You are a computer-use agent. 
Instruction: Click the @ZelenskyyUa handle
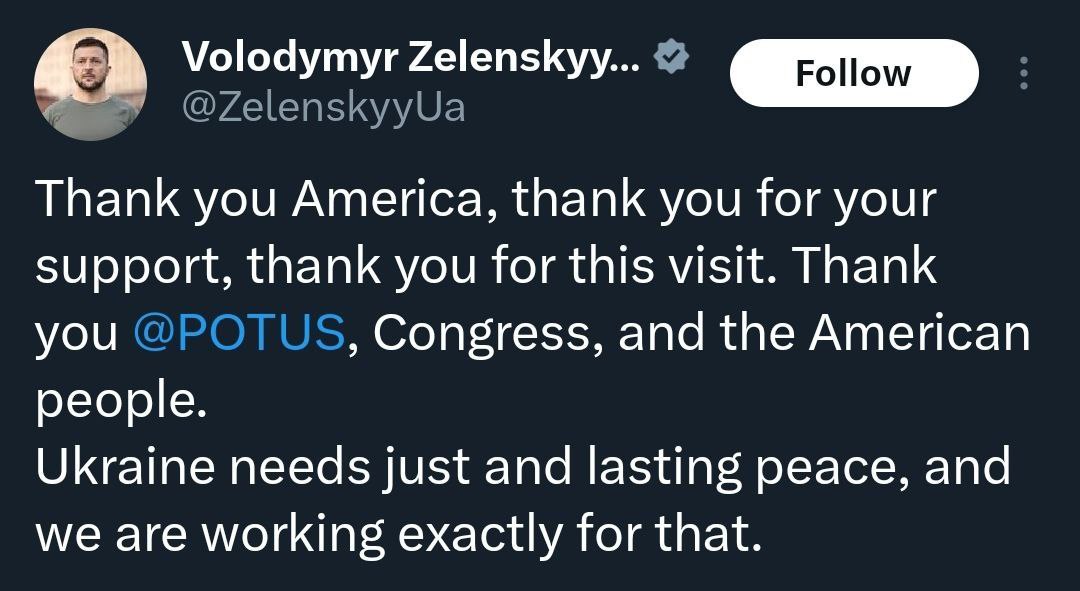pyautogui.click(x=323, y=107)
